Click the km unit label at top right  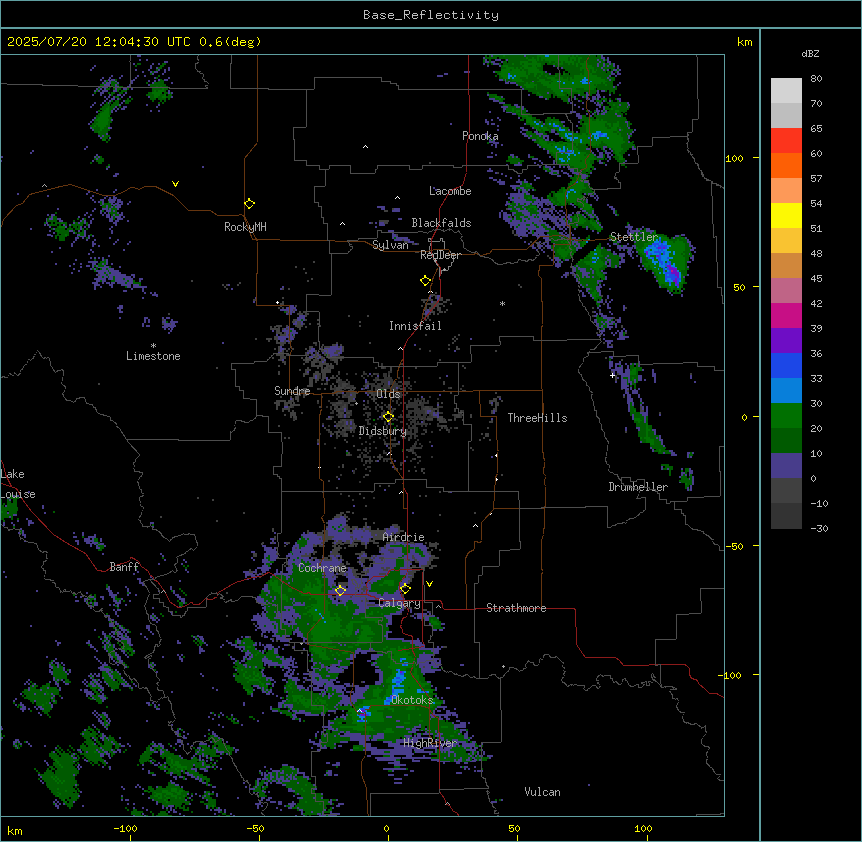click(744, 42)
